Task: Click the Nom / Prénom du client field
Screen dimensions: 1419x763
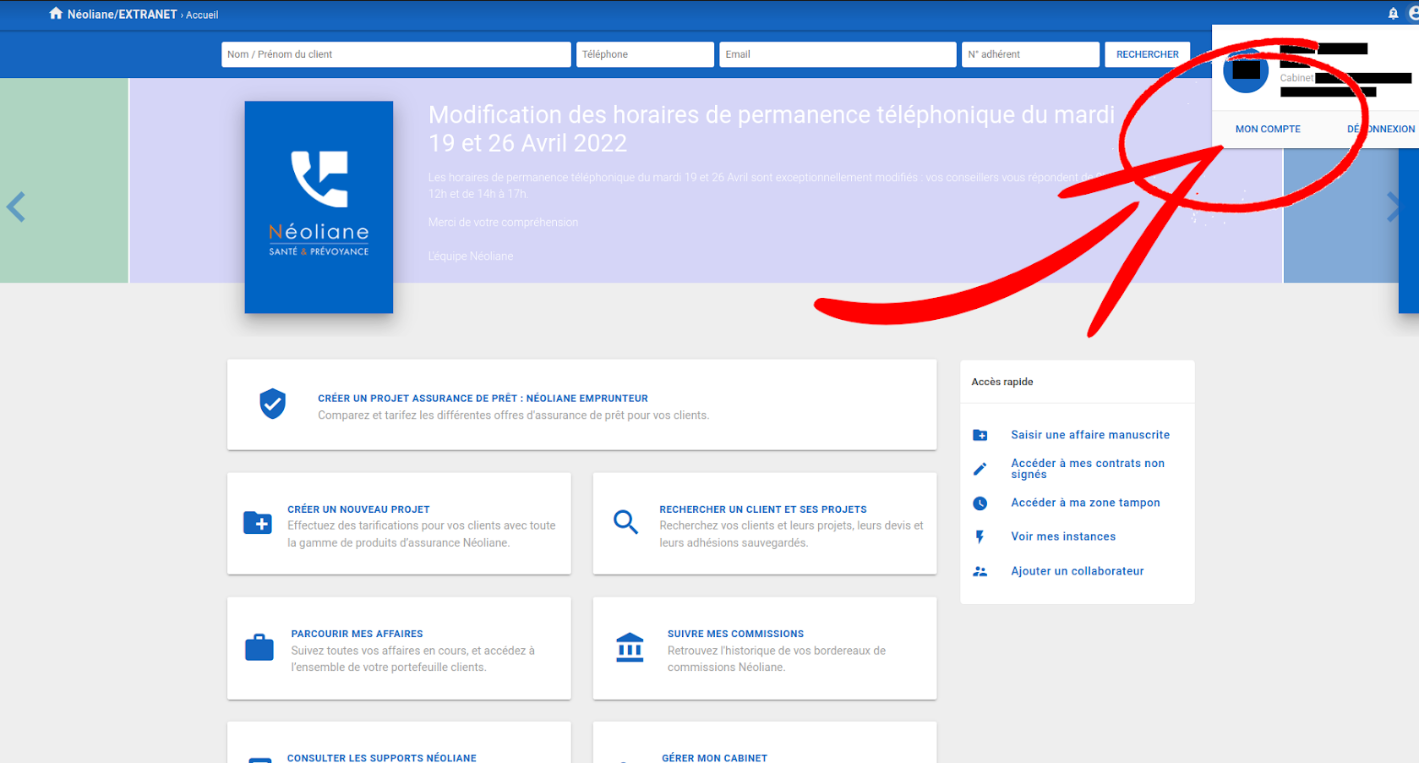Action: click(x=395, y=54)
